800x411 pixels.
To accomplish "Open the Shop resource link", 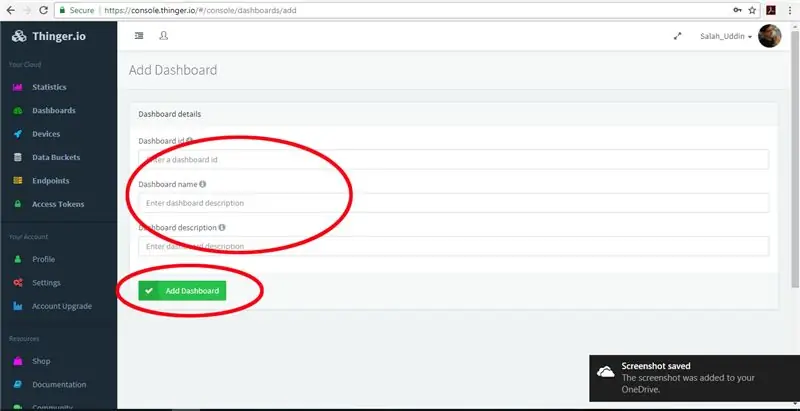I will pyautogui.click(x=41, y=362).
